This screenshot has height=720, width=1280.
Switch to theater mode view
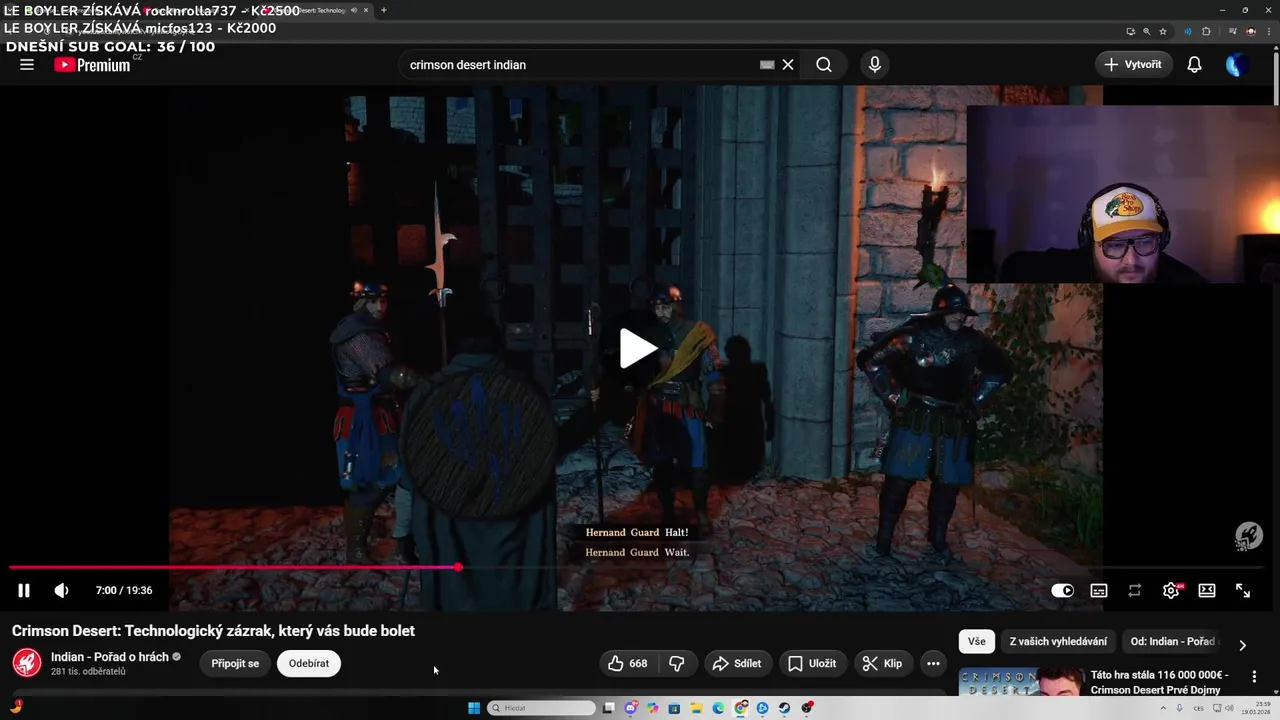pyautogui.click(x=1207, y=591)
